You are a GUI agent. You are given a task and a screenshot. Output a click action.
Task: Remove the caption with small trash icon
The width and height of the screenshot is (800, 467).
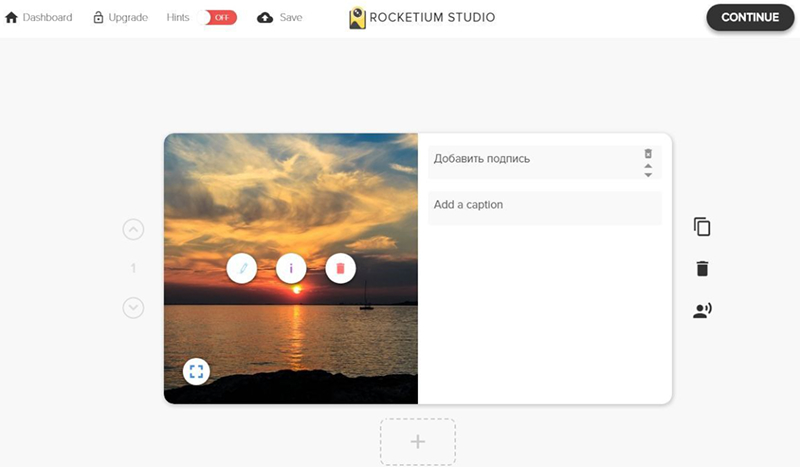coord(648,153)
